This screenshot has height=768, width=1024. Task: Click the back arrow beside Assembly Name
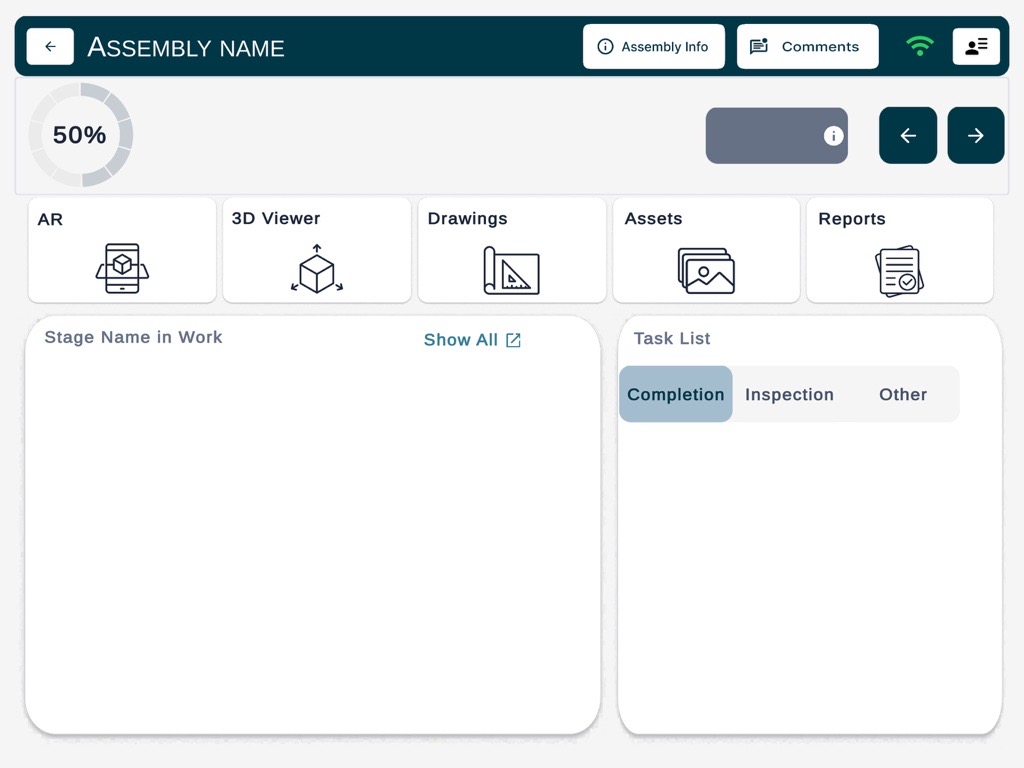click(x=50, y=47)
